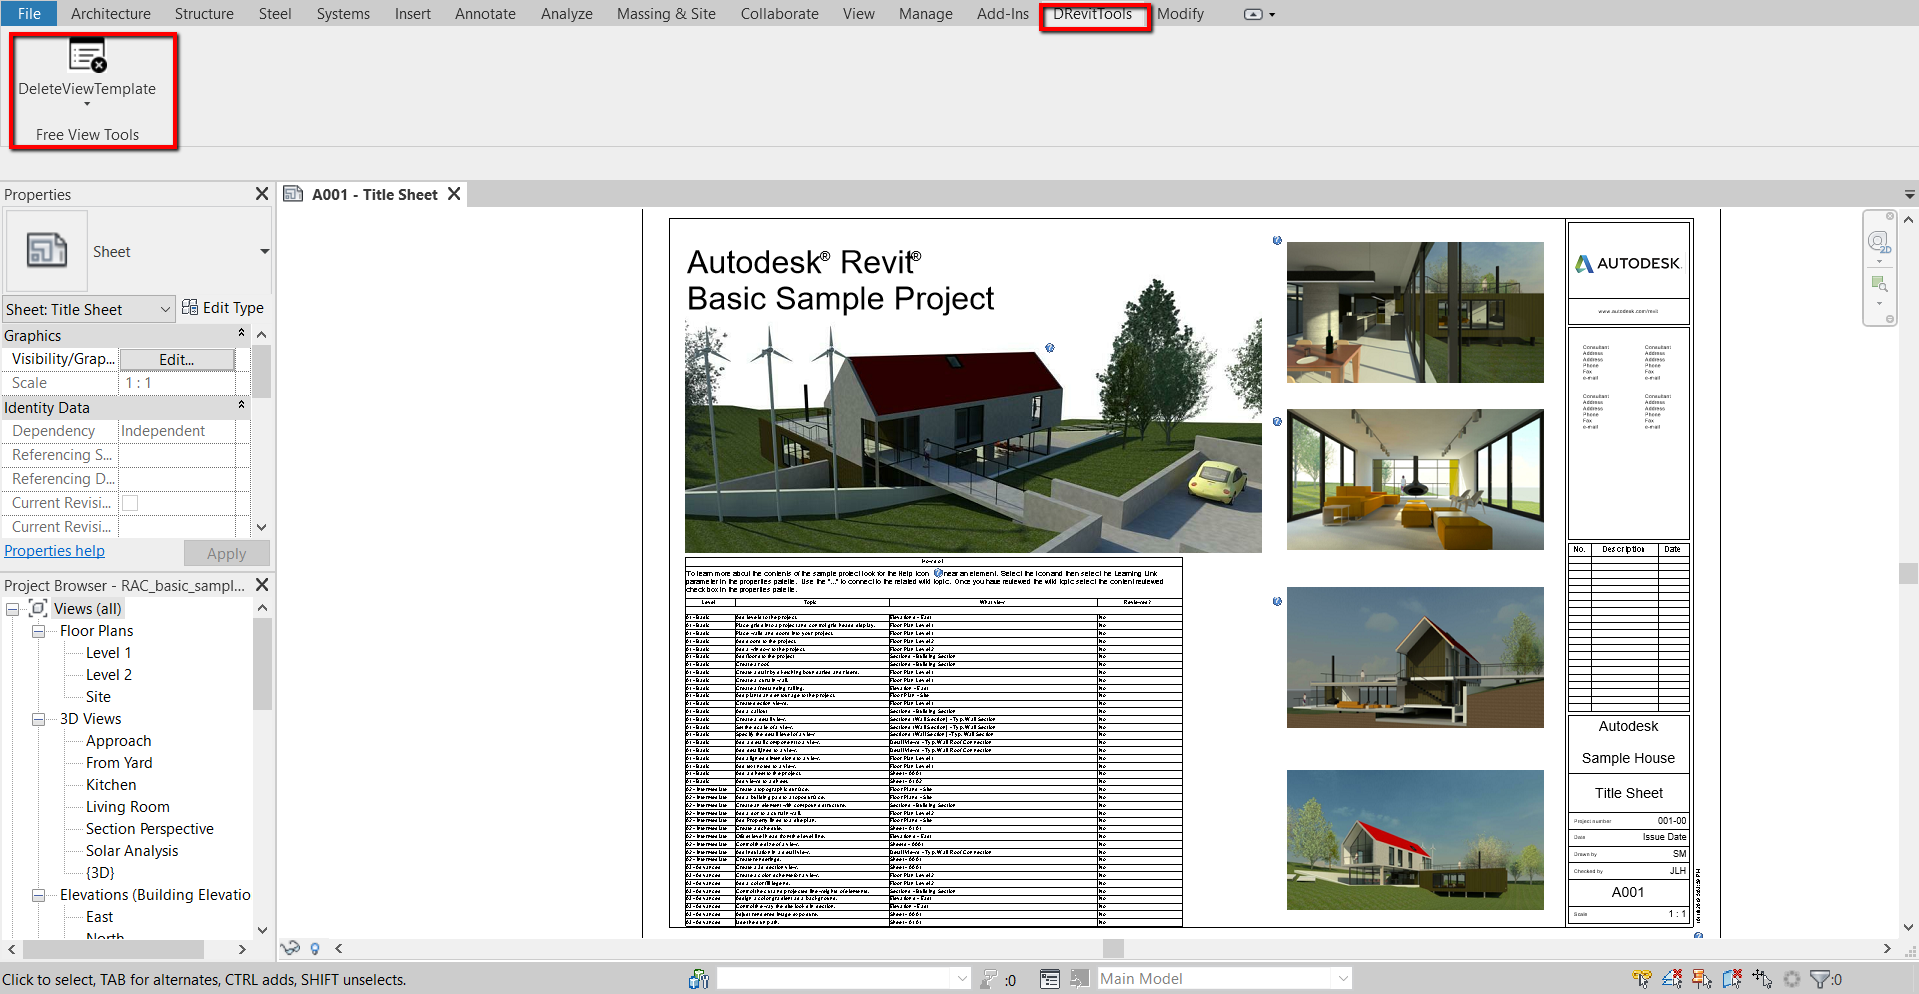Toggle drag elements on selection
The height and width of the screenshot is (994, 1919).
[x=1761, y=979]
